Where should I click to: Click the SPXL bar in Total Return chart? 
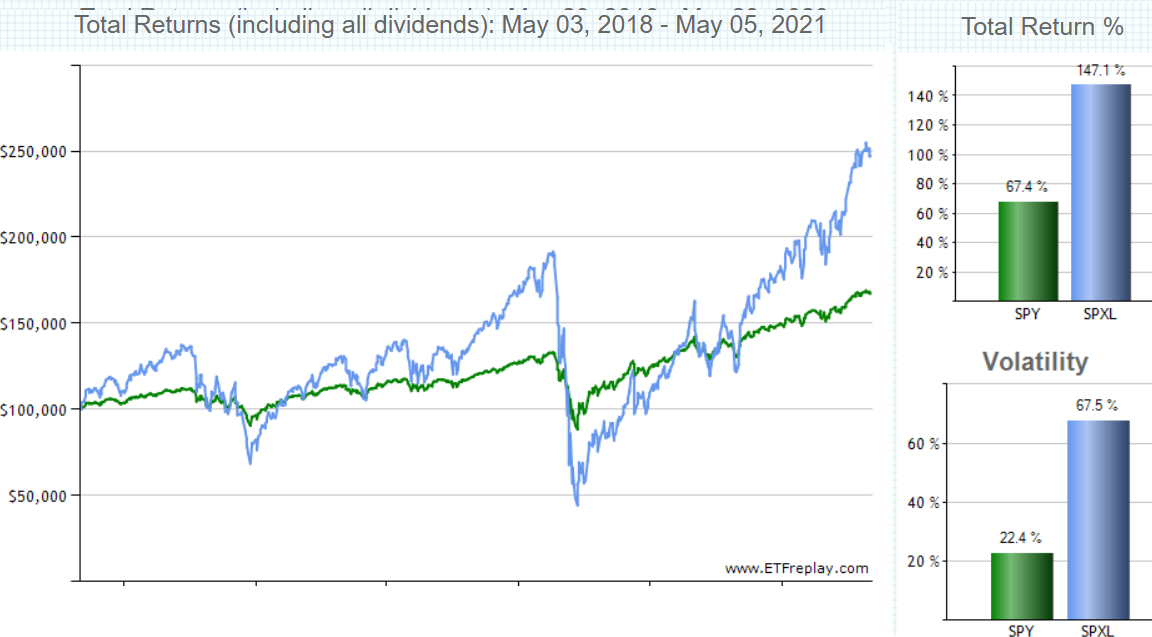[x=1101, y=192]
